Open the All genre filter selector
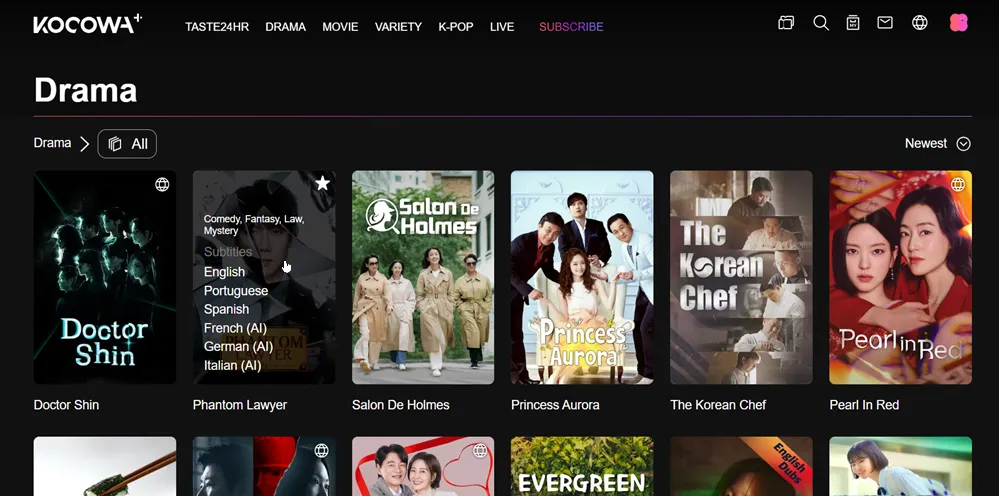Image resolution: width=999 pixels, height=496 pixels. [127, 144]
